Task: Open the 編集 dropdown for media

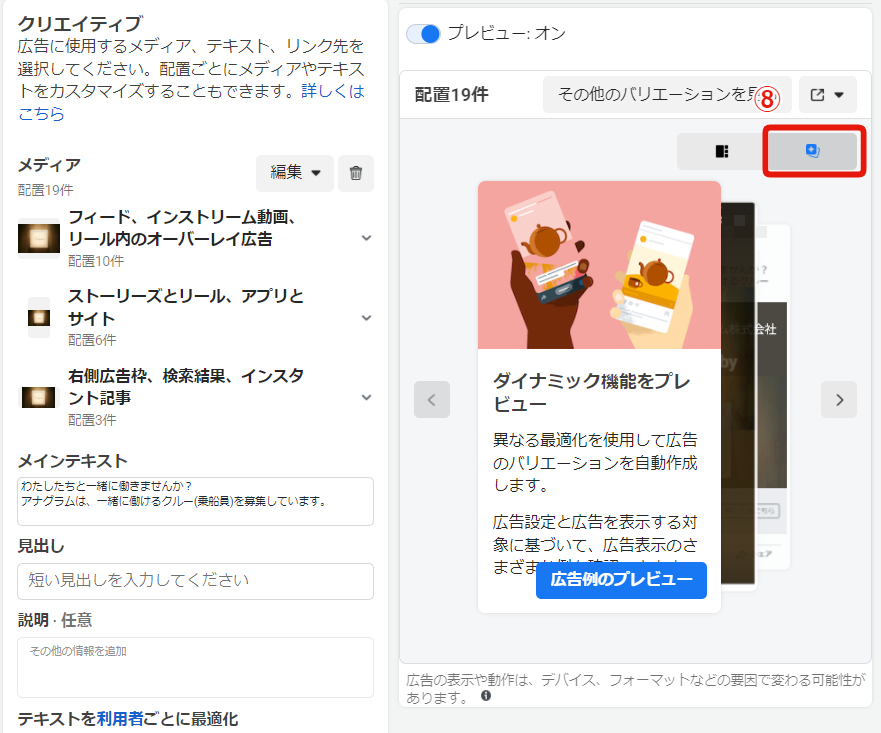Action: pos(295,173)
